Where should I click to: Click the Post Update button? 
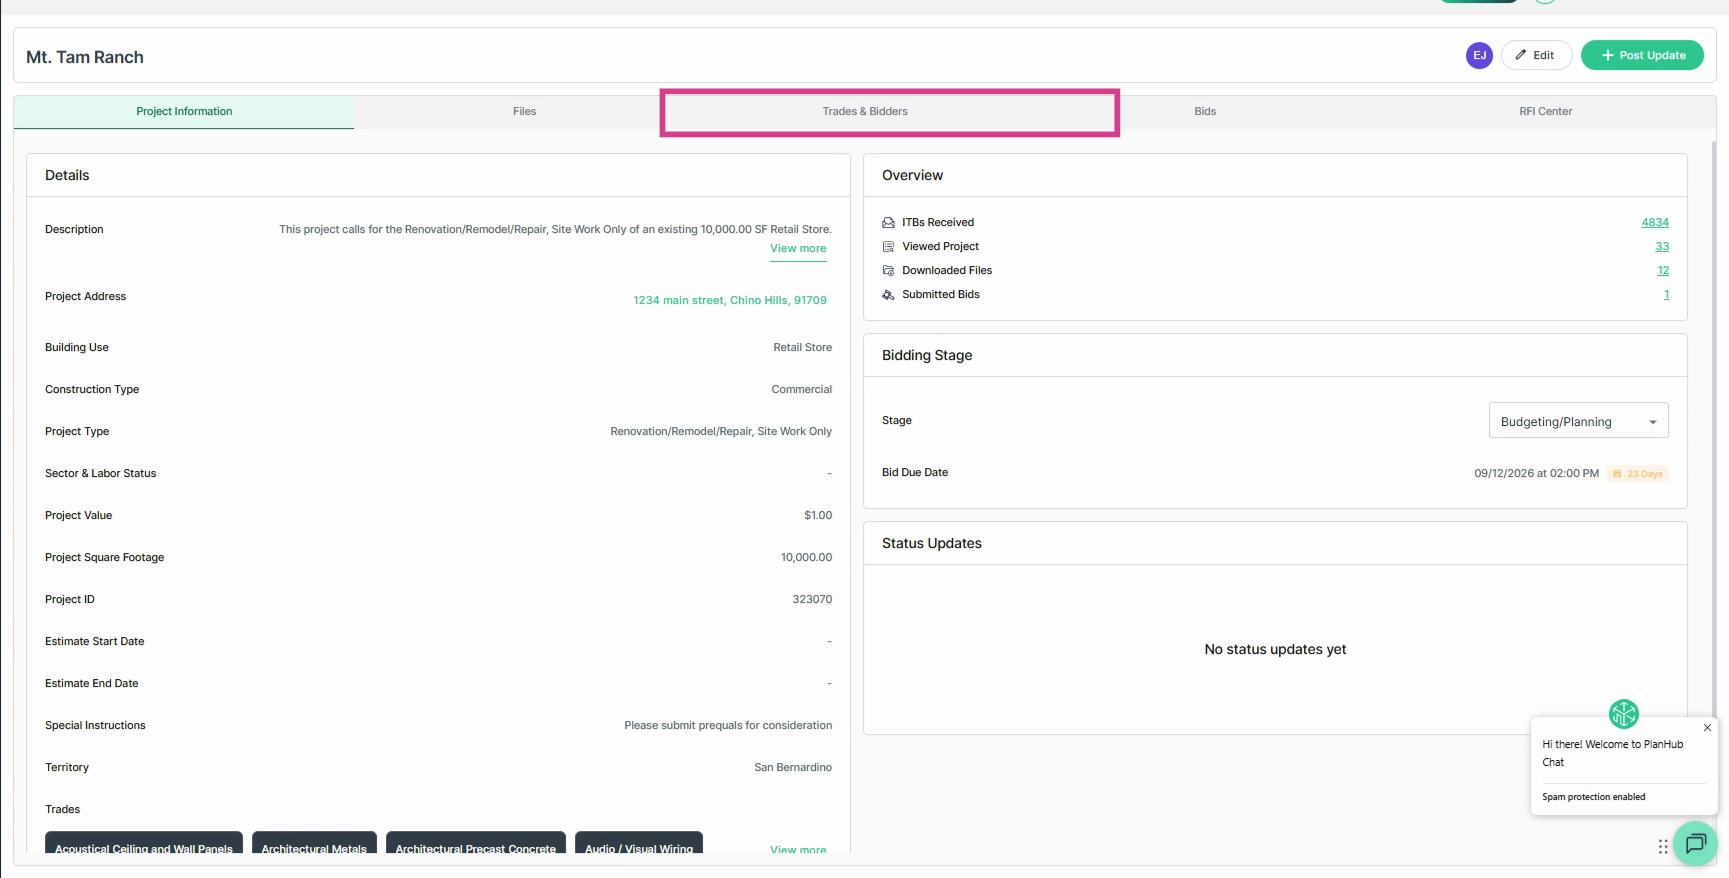click(x=1642, y=56)
